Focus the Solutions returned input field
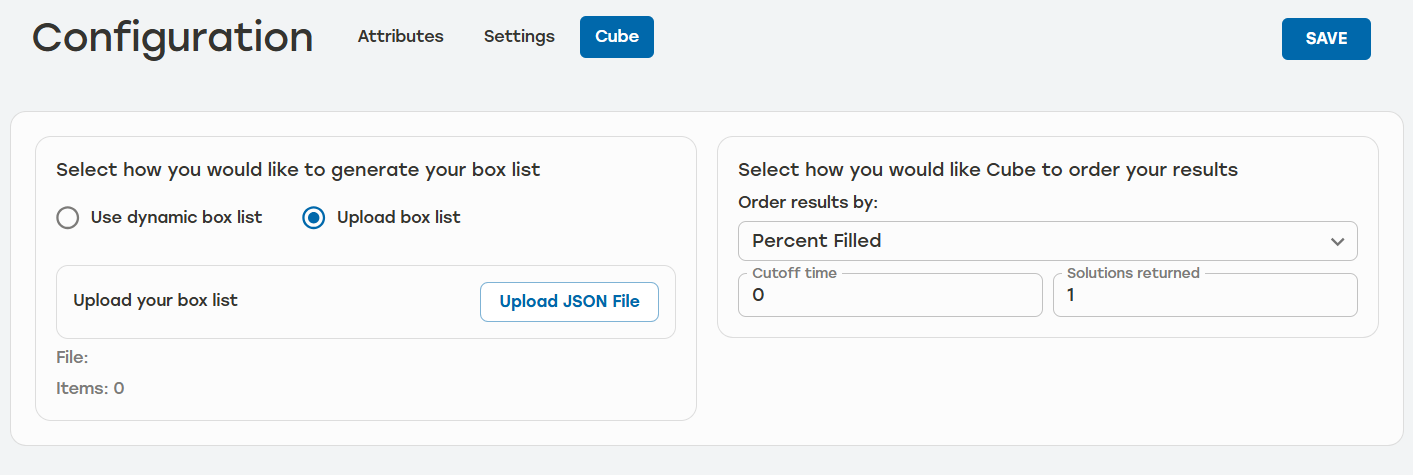This screenshot has height=475, width=1413. coord(1205,295)
